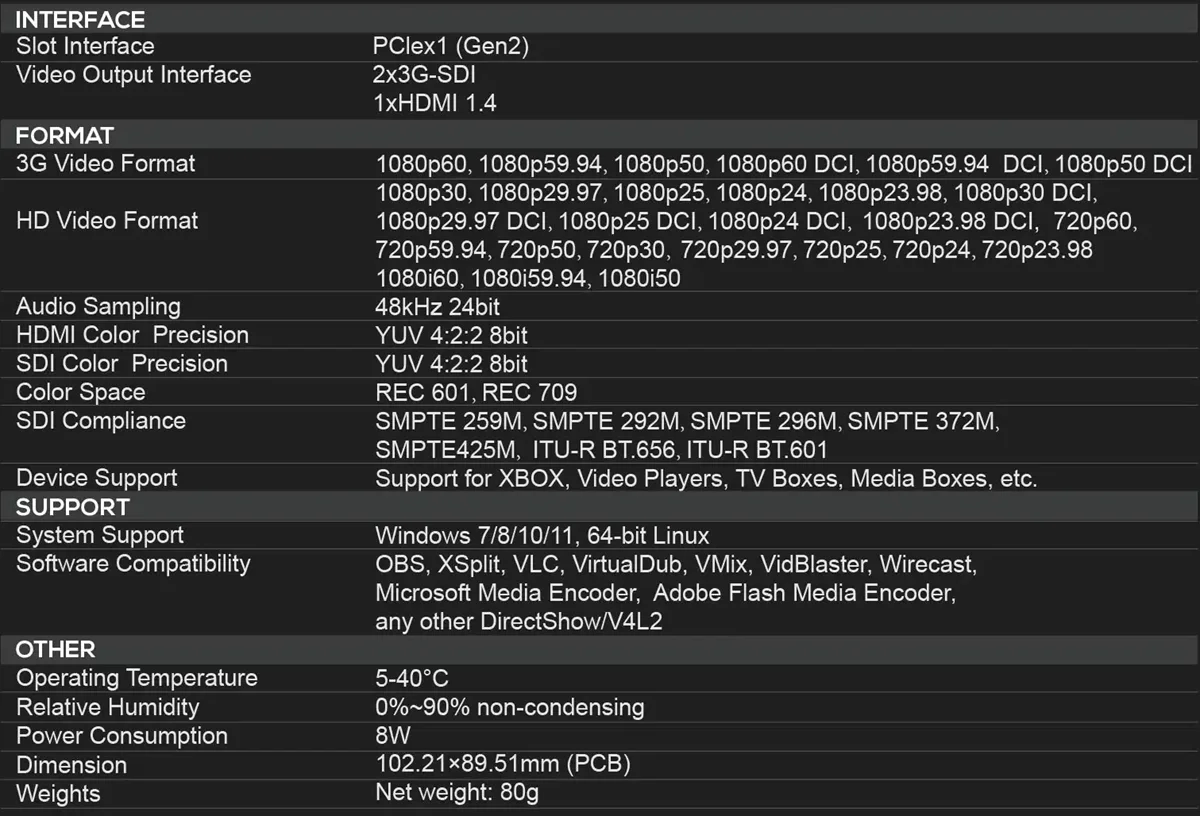Select the SDI Compliance row label
1200x816 pixels.
(x=101, y=421)
